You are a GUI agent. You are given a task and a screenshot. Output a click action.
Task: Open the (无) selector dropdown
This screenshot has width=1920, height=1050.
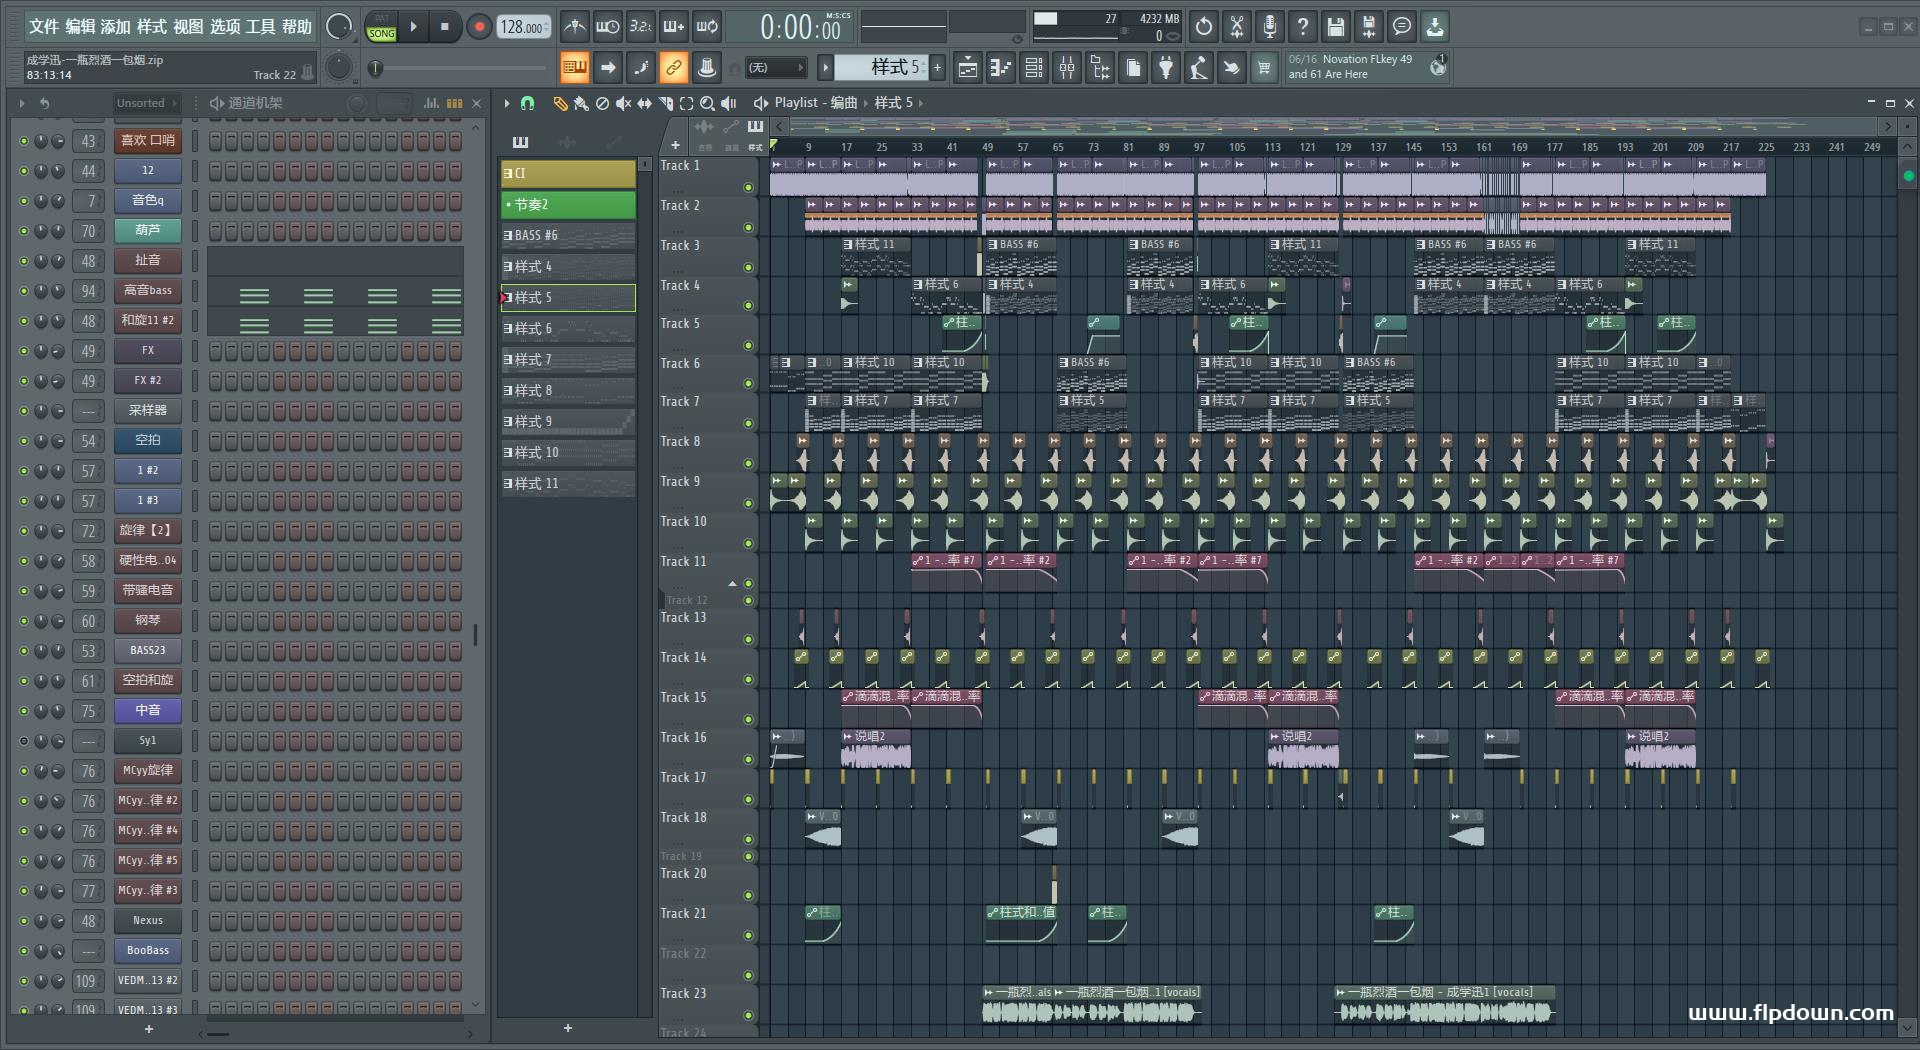[776, 68]
